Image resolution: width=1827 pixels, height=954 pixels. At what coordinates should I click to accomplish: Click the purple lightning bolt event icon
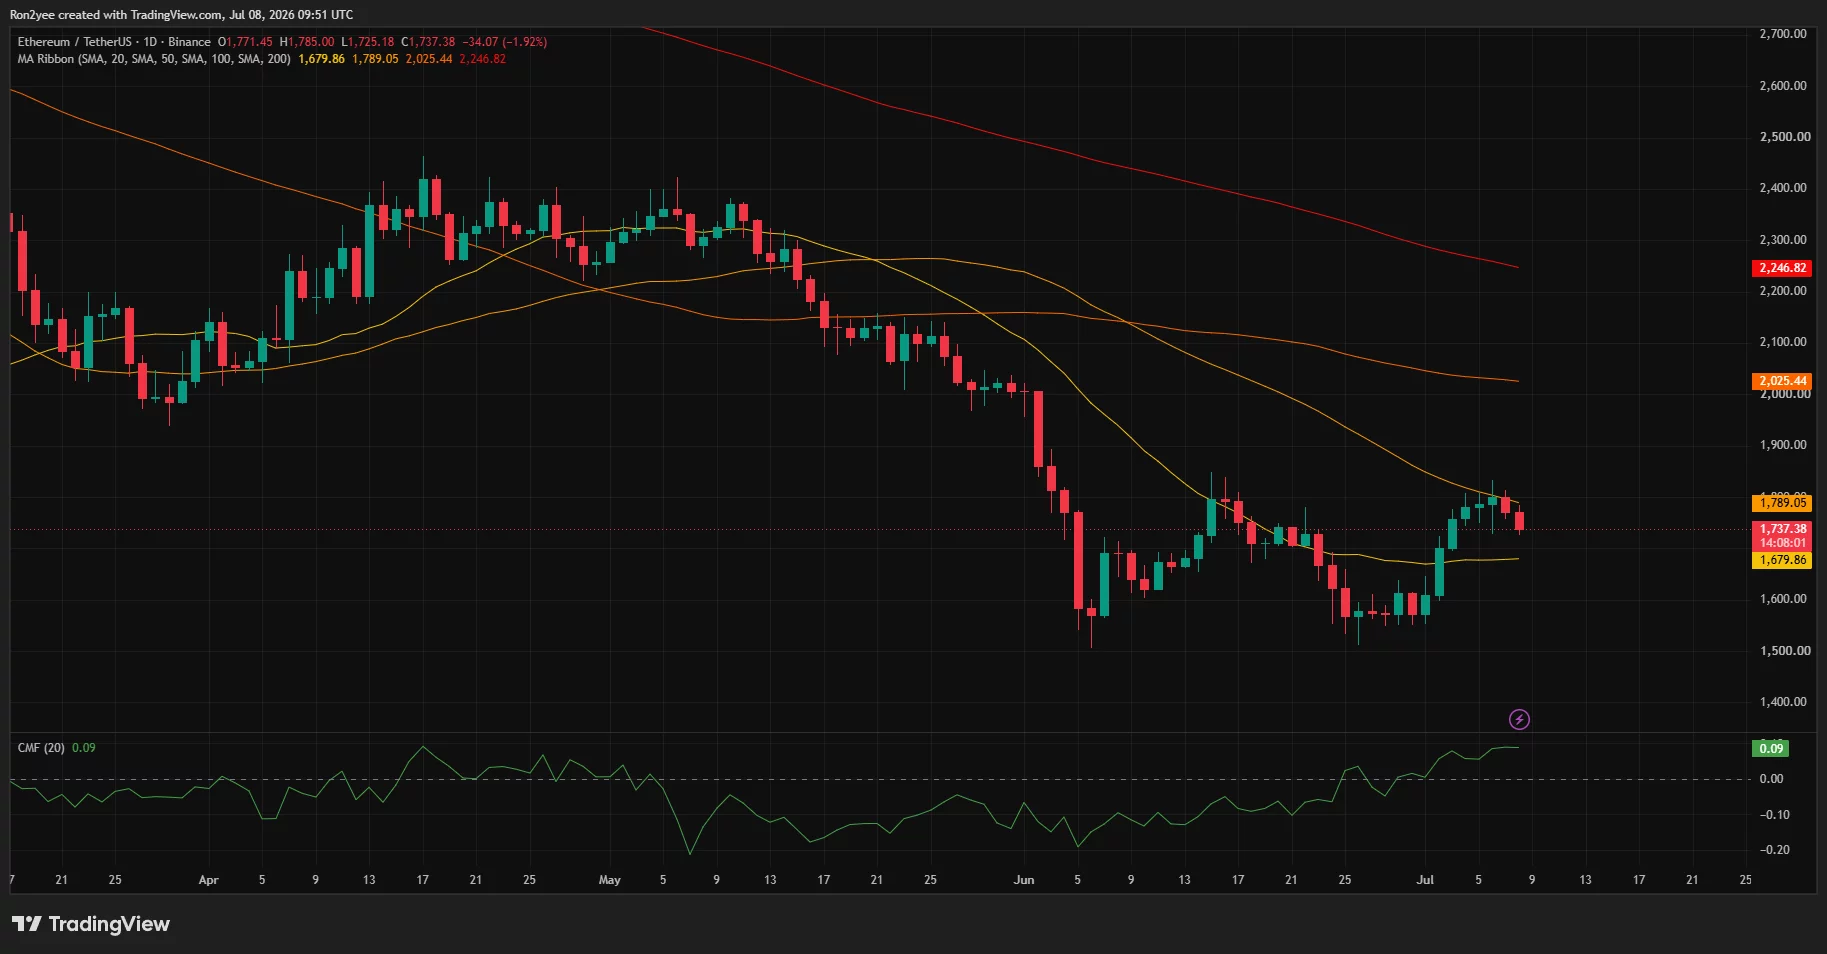point(1519,719)
